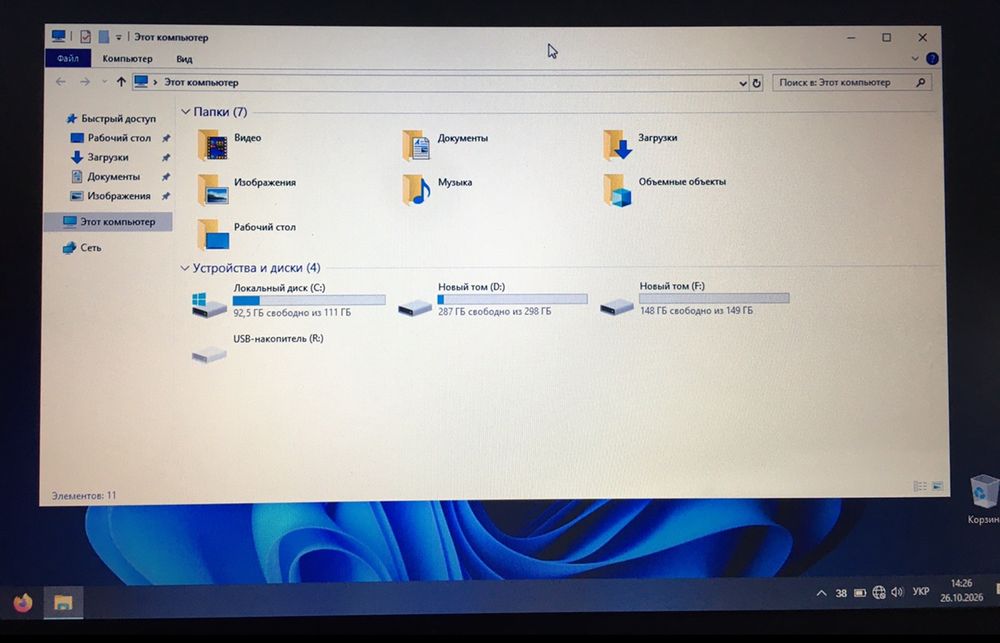Open the Объемные объекты folder

click(665, 189)
